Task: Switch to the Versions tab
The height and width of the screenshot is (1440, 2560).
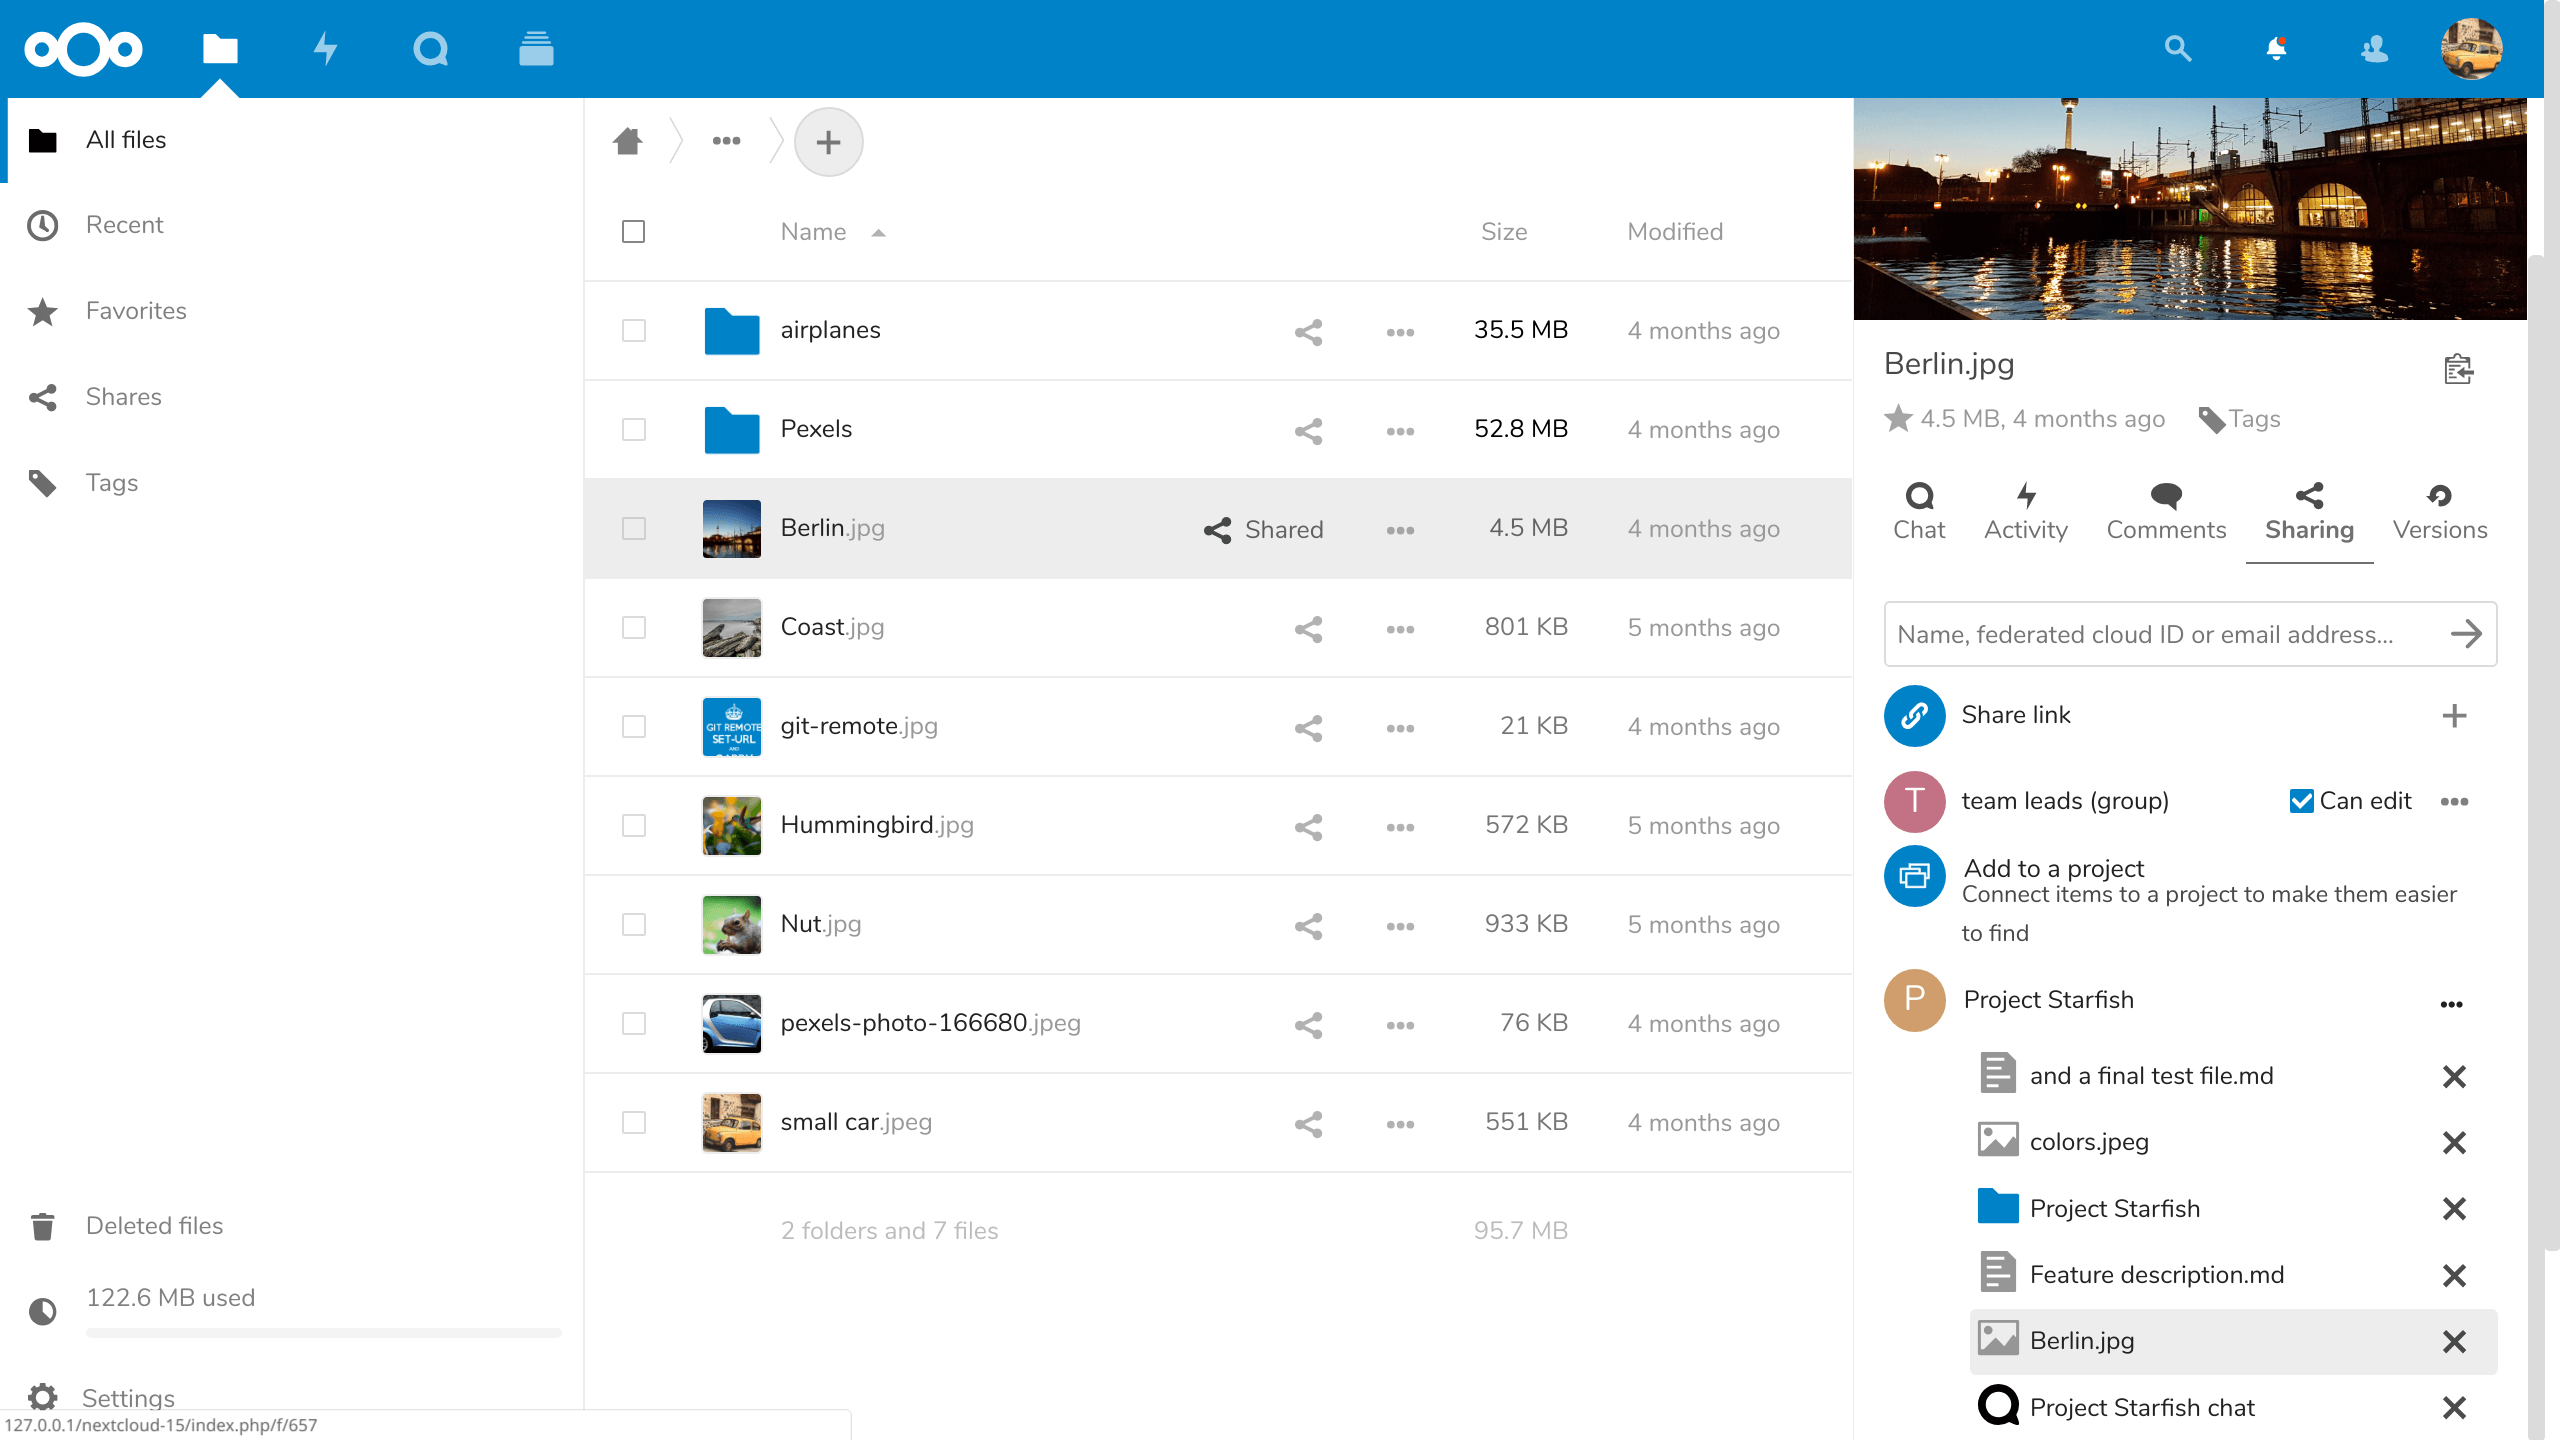Action: (2440, 512)
